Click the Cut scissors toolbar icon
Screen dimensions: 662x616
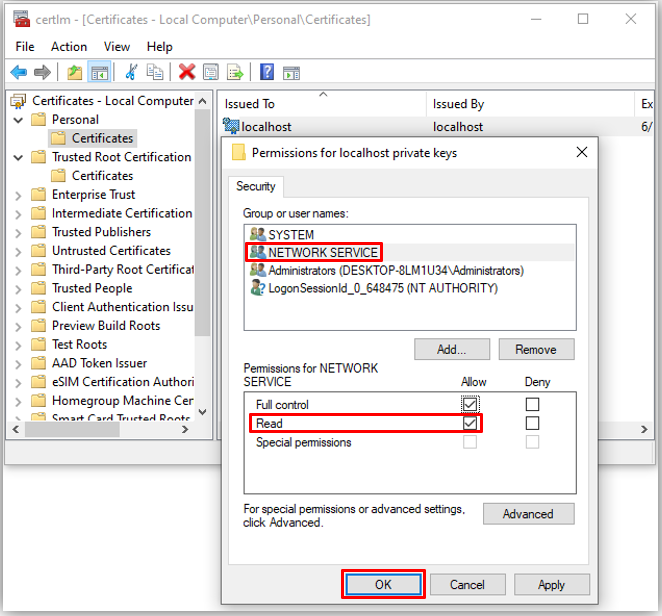point(131,72)
